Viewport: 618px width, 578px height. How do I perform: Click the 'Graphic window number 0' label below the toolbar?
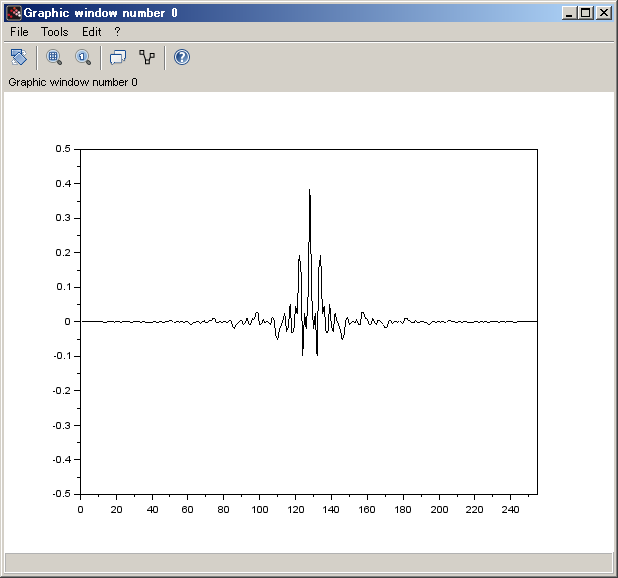pyautogui.click(x=73, y=82)
